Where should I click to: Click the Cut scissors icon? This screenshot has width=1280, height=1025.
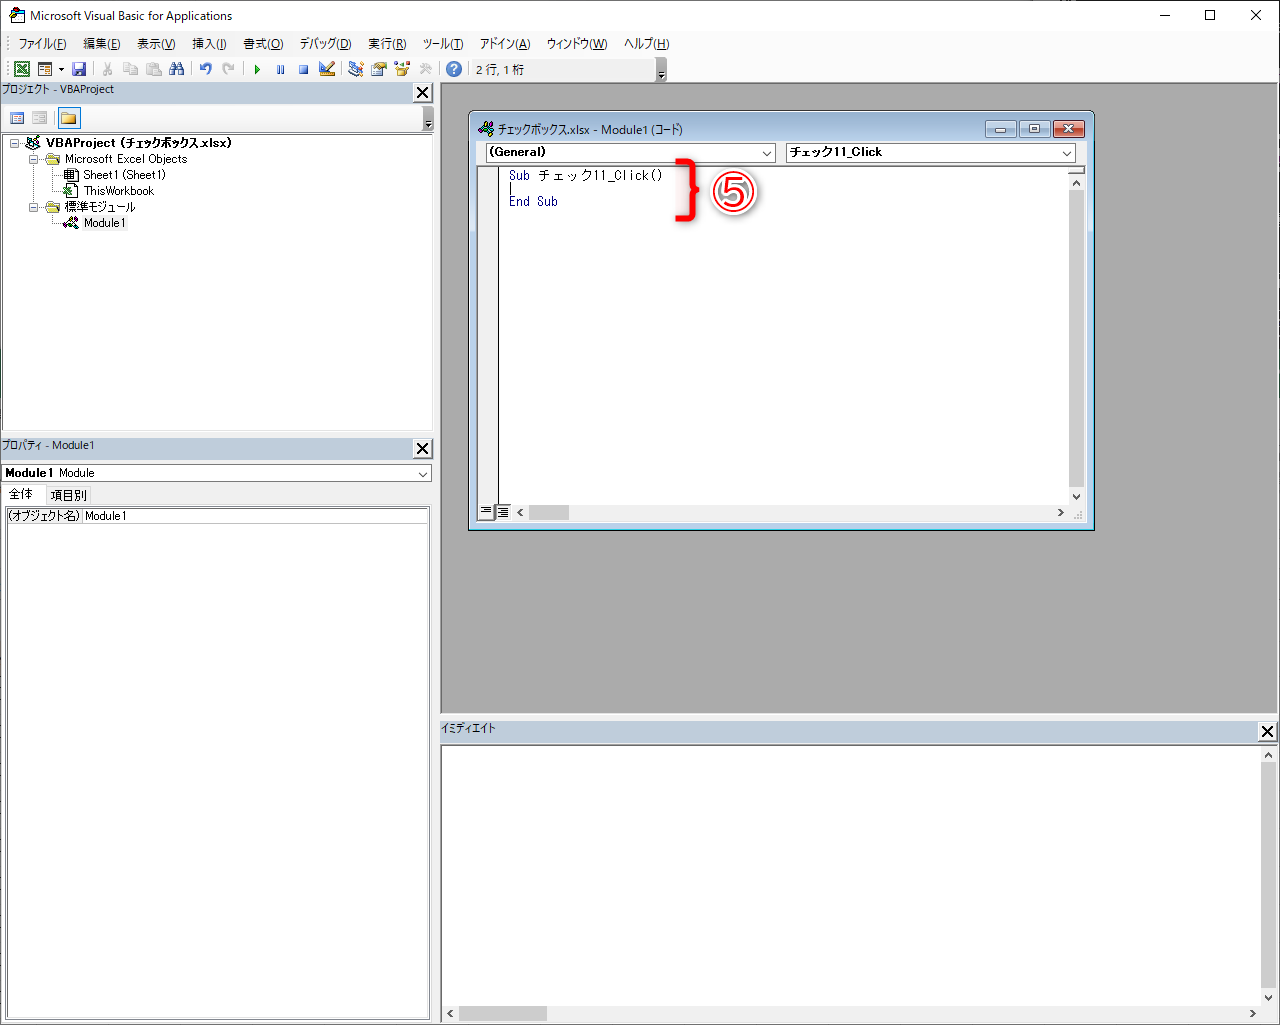tap(107, 69)
